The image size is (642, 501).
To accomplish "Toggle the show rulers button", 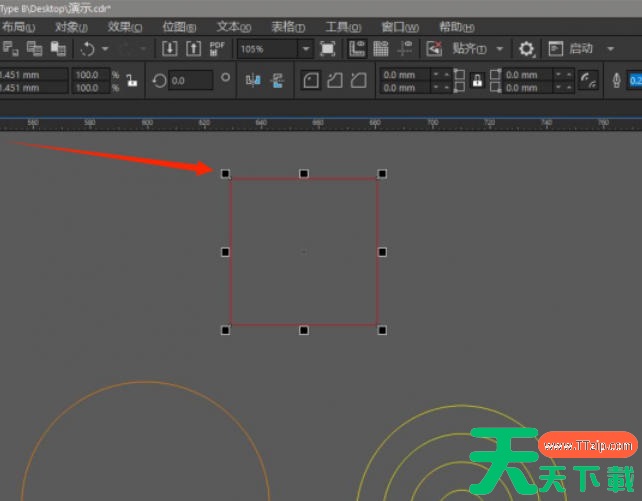I will (x=356, y=48).
